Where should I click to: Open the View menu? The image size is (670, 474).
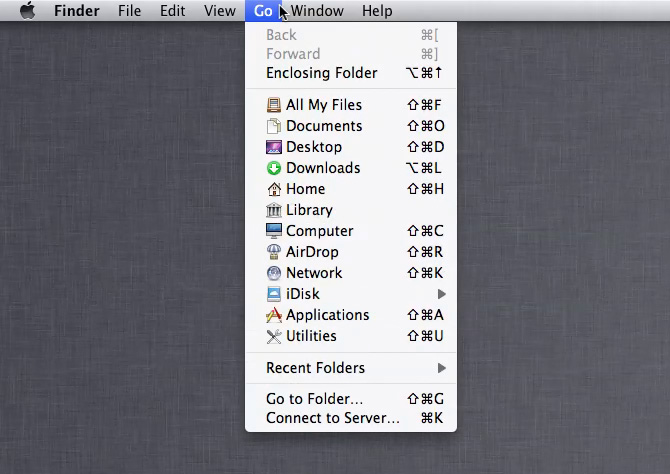click(x=220, y=11)
